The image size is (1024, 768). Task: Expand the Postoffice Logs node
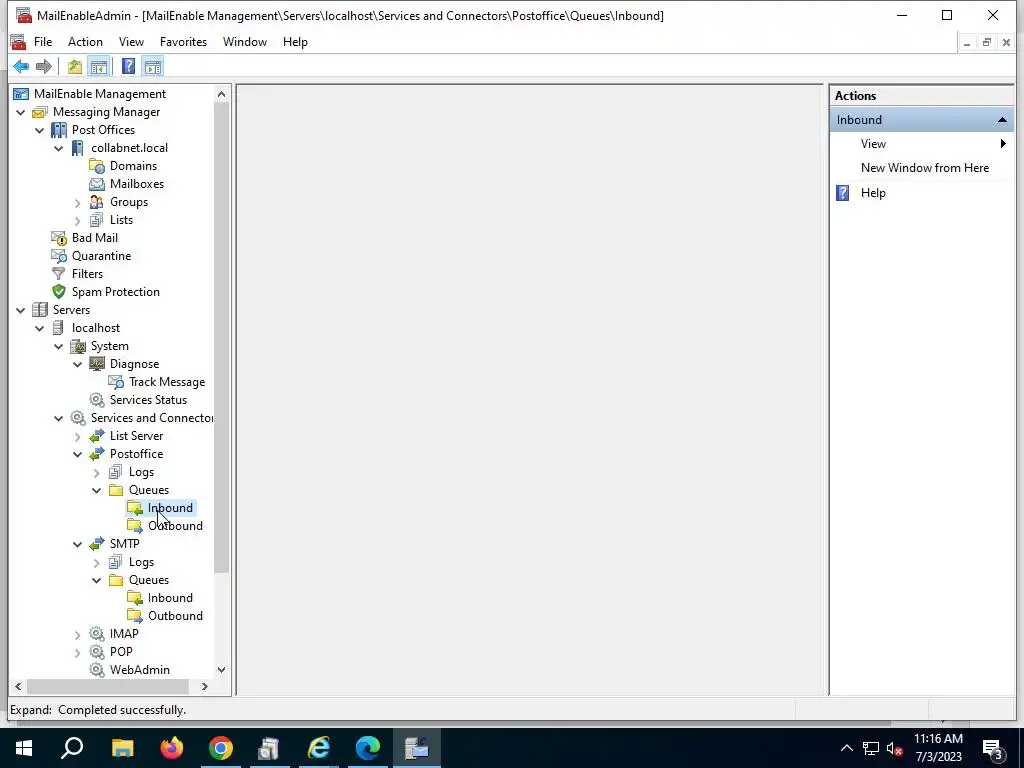[x=97, y=472]
